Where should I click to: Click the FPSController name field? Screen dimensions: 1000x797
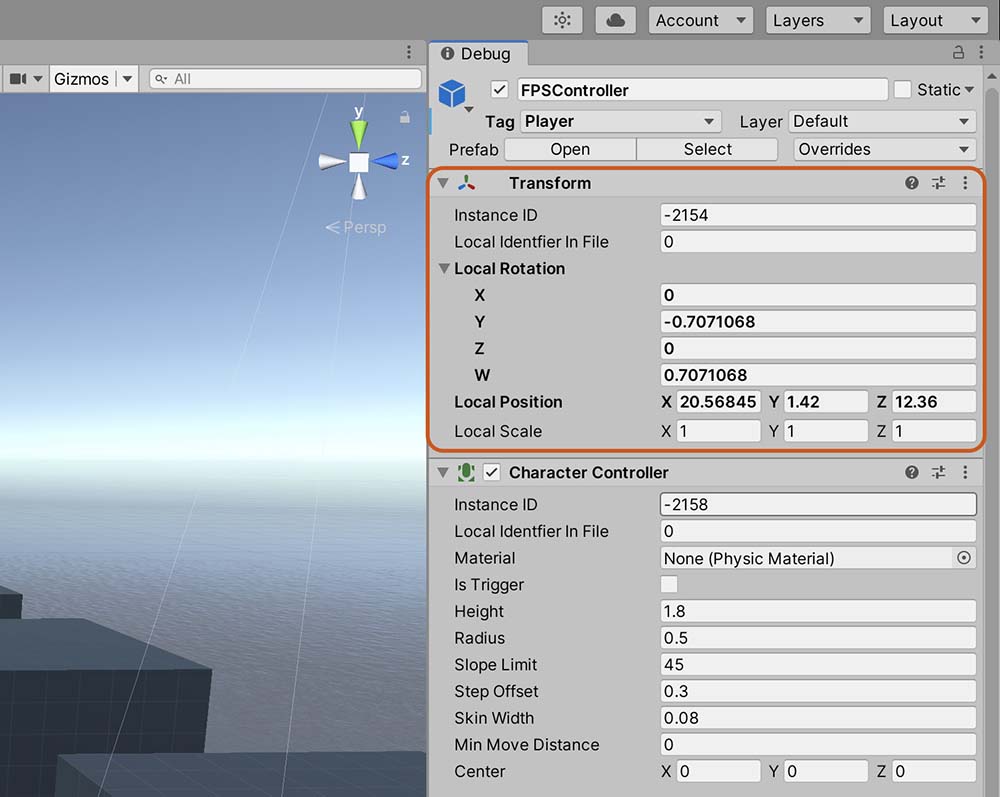702,90
